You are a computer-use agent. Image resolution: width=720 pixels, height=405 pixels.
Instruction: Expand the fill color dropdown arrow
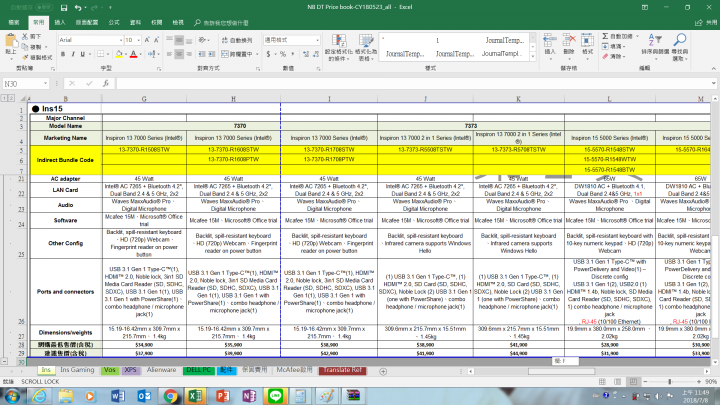point(126,54)
